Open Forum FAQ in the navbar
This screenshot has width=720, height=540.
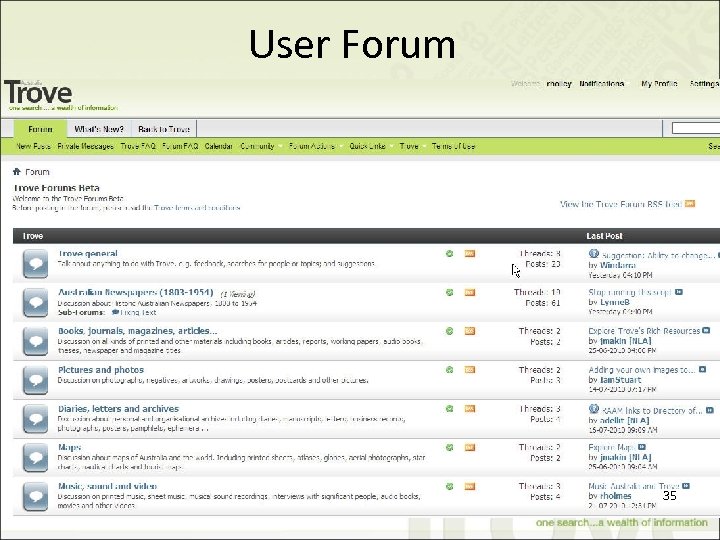[x=180, y=146]
